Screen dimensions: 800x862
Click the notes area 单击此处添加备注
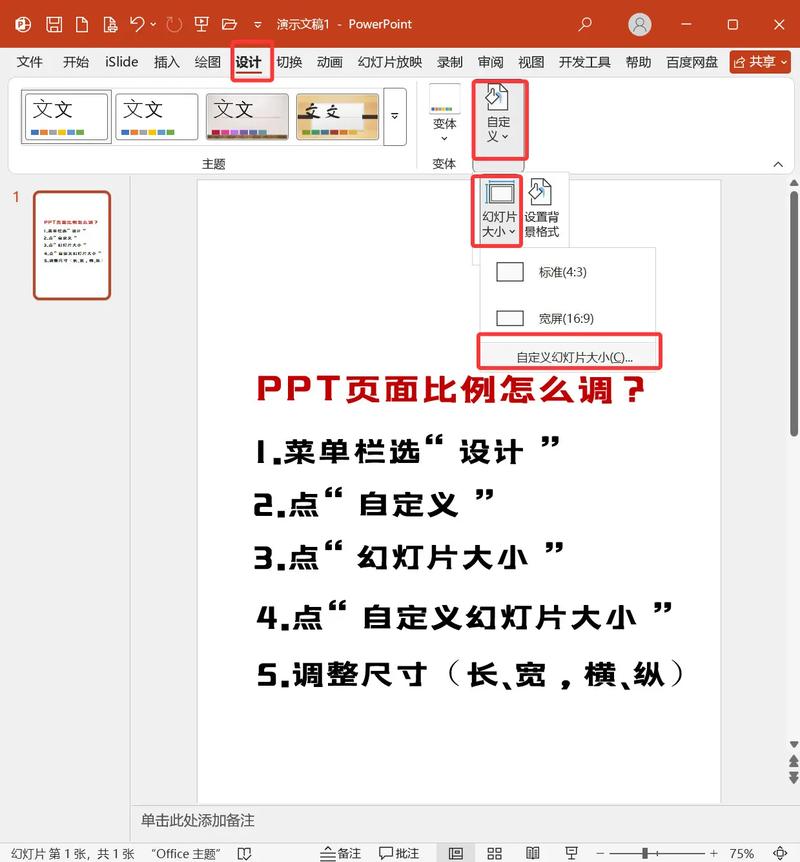[198, 821]
